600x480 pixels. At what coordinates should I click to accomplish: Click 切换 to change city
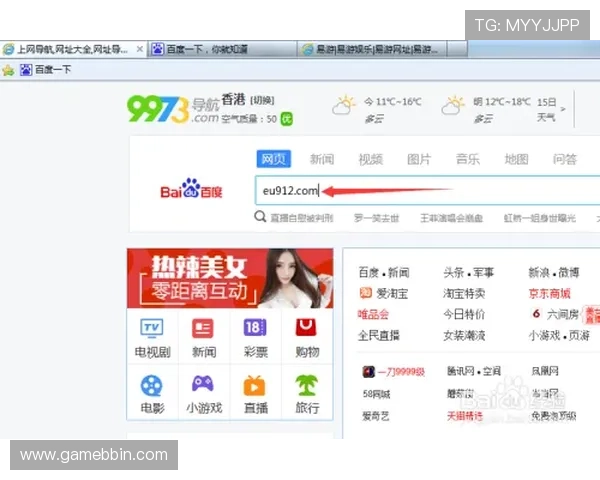pos(262,100)
